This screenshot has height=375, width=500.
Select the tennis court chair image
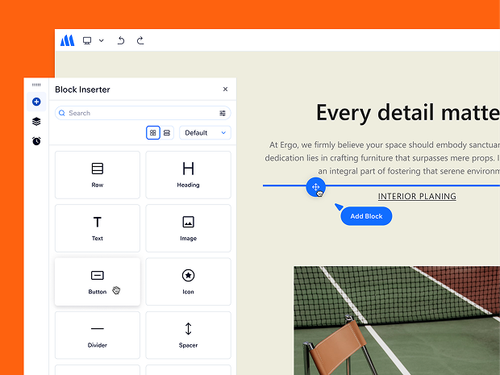pyautogui.click(x=397, y=320)
